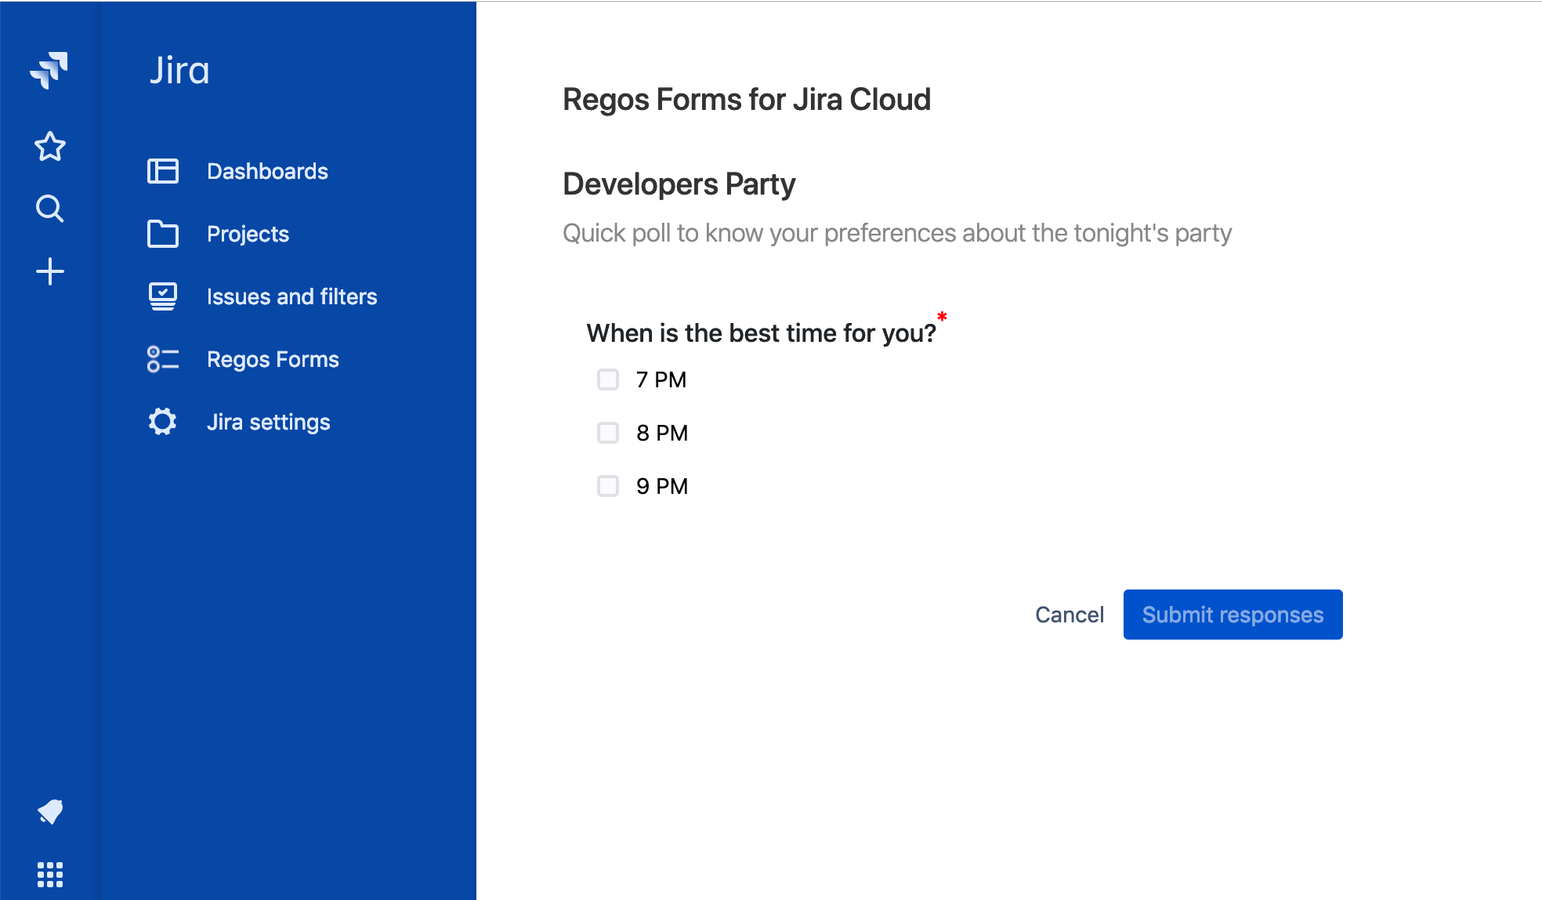Click the 8 PM label text
The image size is (1542, 900).
[x=662, y=433]
